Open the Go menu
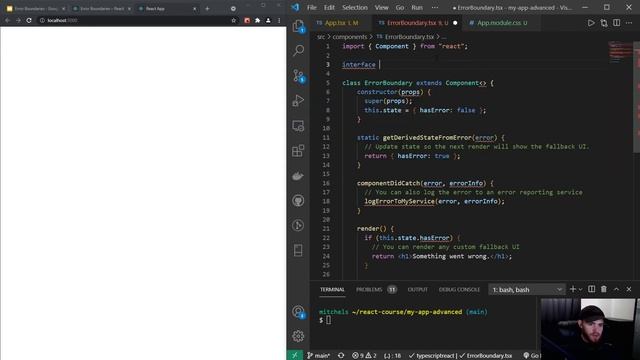 pos(400,7)
